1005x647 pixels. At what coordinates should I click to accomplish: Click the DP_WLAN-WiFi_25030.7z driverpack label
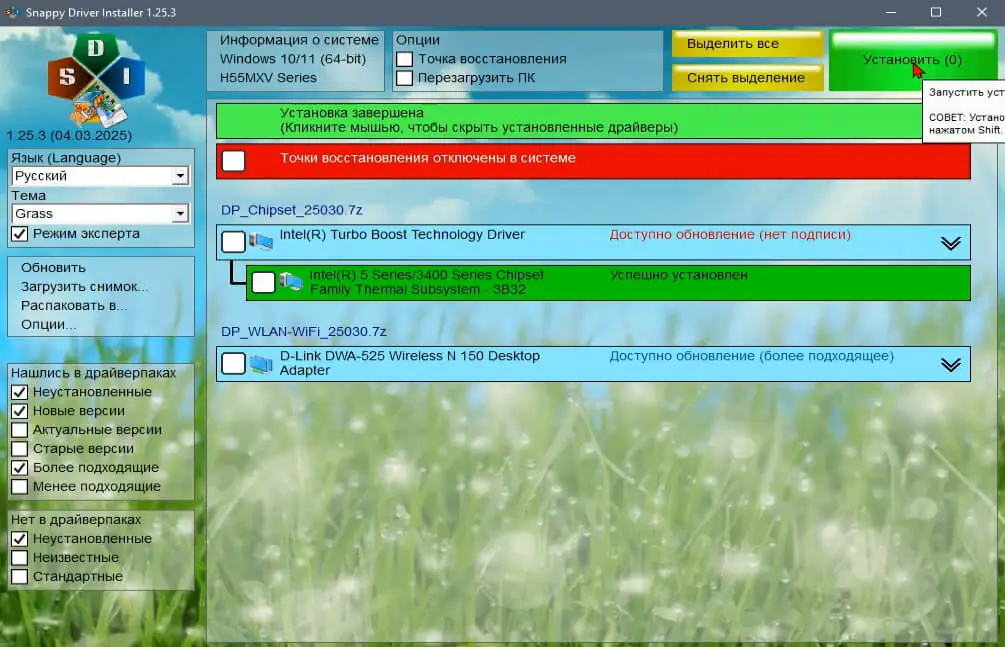(304, 332)
